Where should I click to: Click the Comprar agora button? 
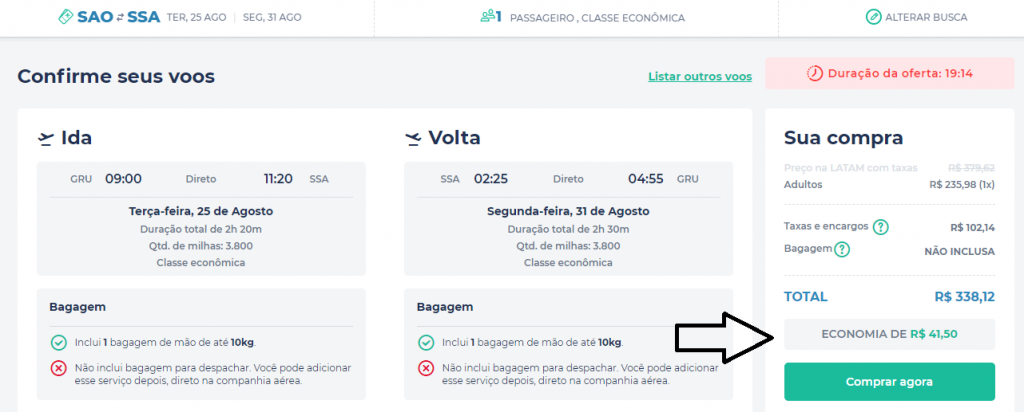click(889, 382)
